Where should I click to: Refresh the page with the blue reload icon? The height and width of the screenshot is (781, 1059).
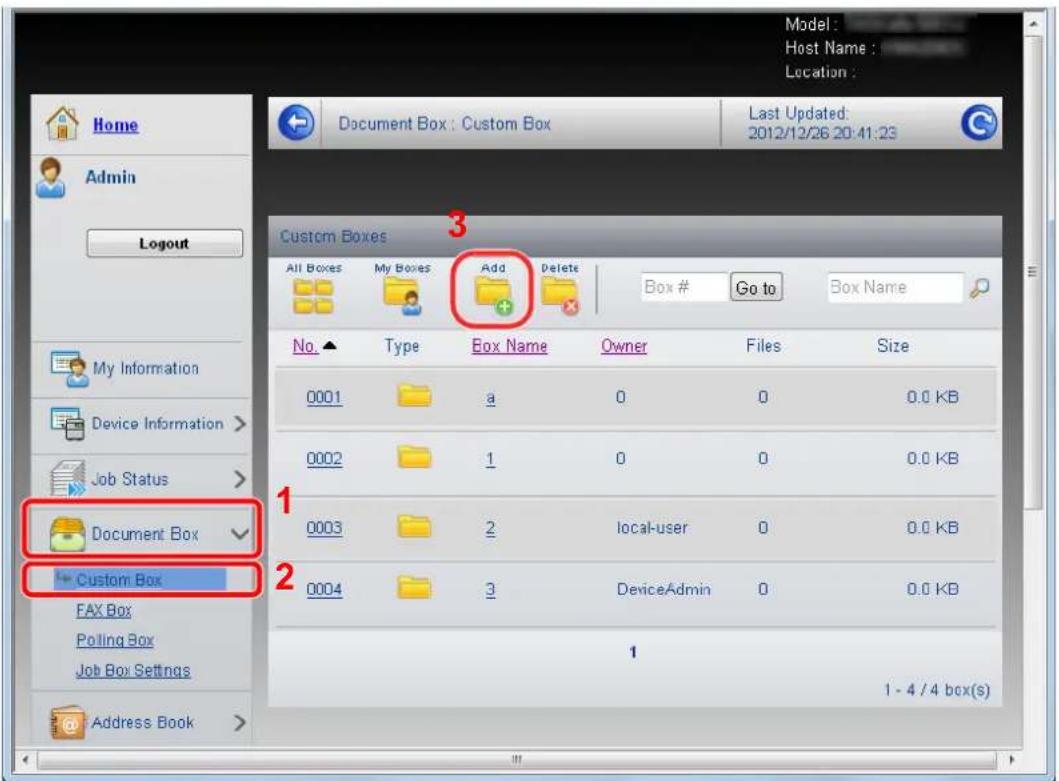979,123
